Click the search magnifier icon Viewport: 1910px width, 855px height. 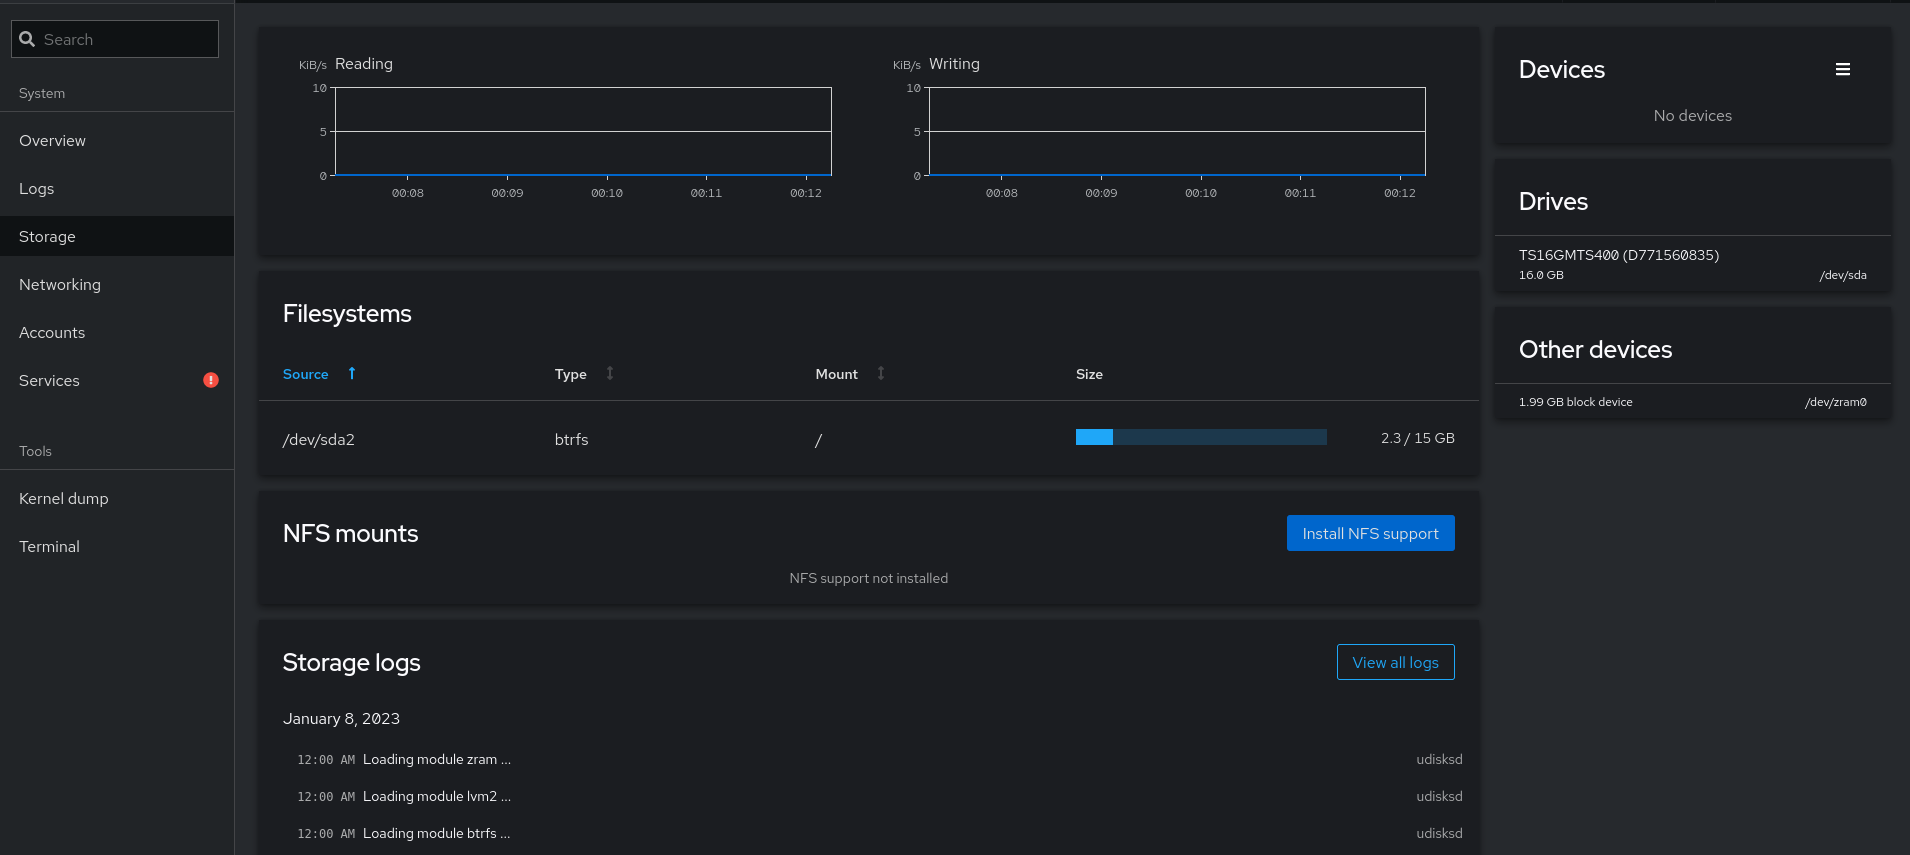click(27, 39)
